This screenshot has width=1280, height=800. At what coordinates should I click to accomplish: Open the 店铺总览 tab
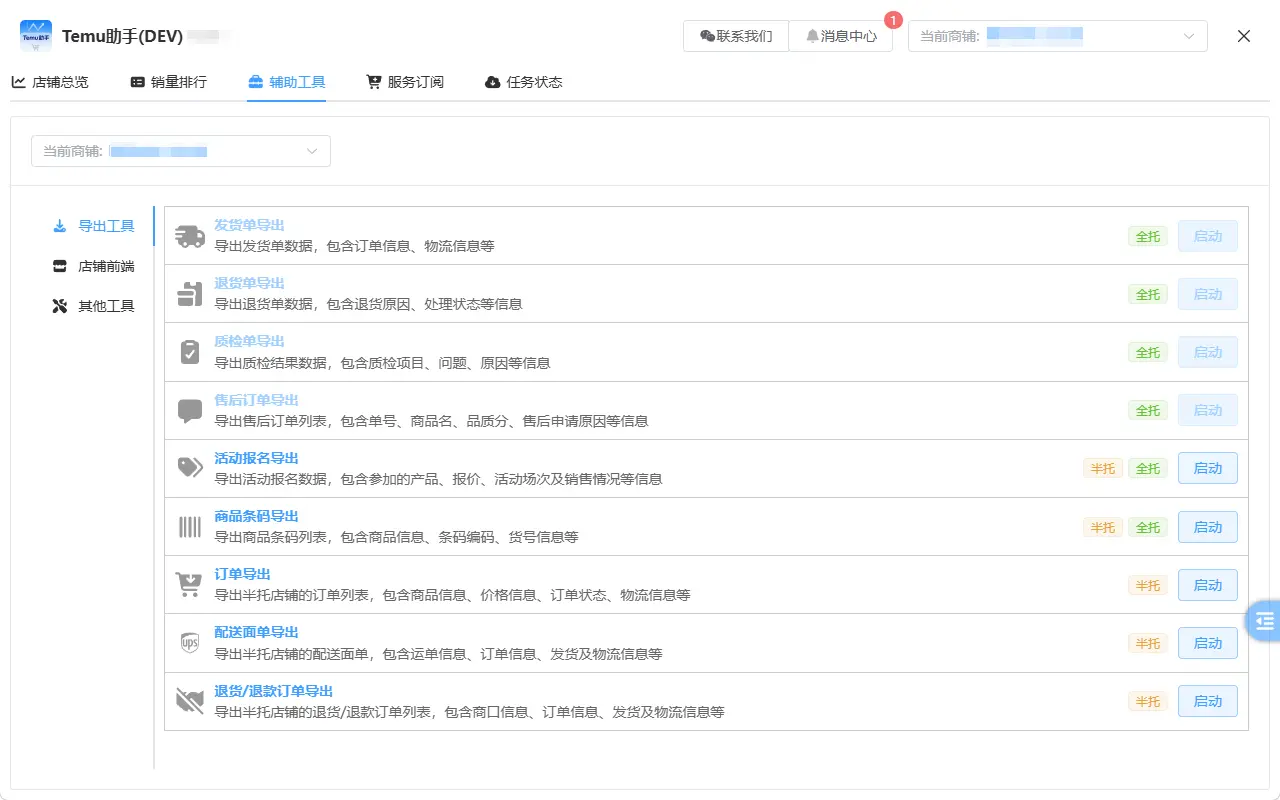(x=50, y=82)
